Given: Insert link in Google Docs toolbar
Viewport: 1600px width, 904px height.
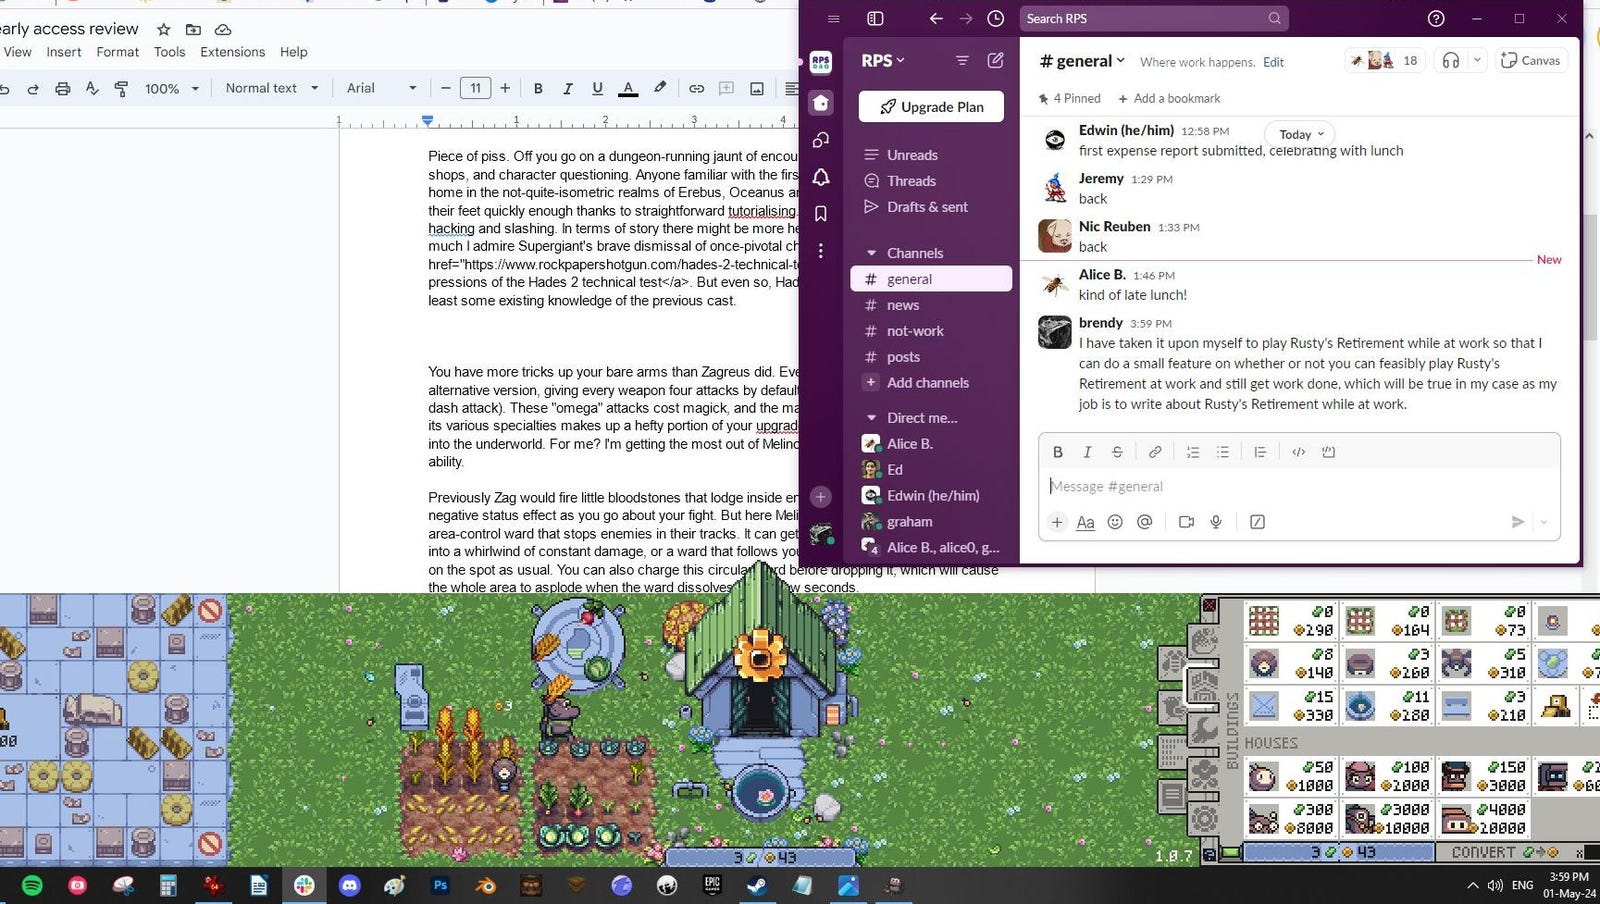Looking at the screenshot, I should (x=696, y=88).
